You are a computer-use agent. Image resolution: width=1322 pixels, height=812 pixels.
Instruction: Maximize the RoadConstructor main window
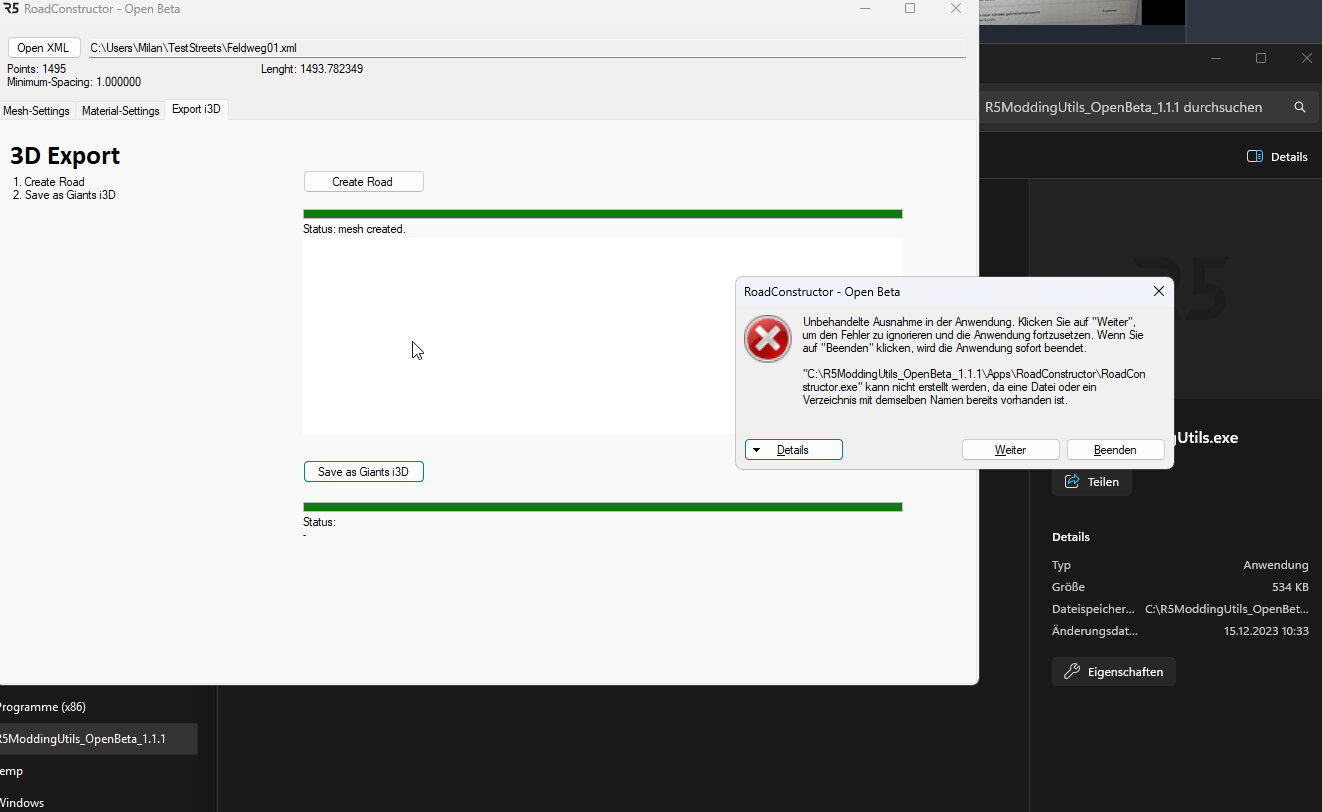tap(910, 8)
